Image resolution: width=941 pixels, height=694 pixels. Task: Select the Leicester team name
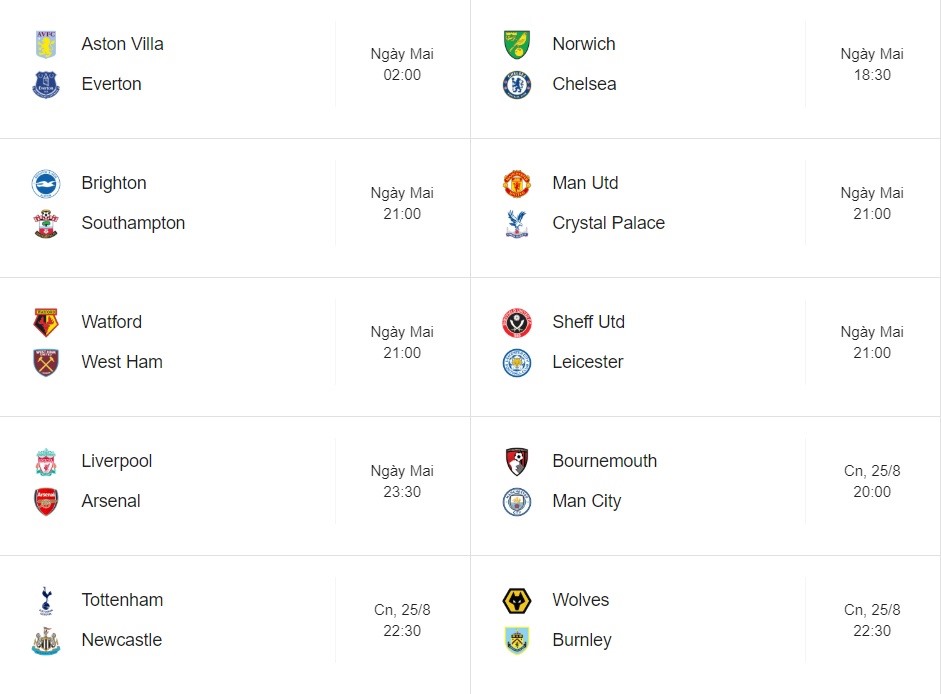point(588,362)
